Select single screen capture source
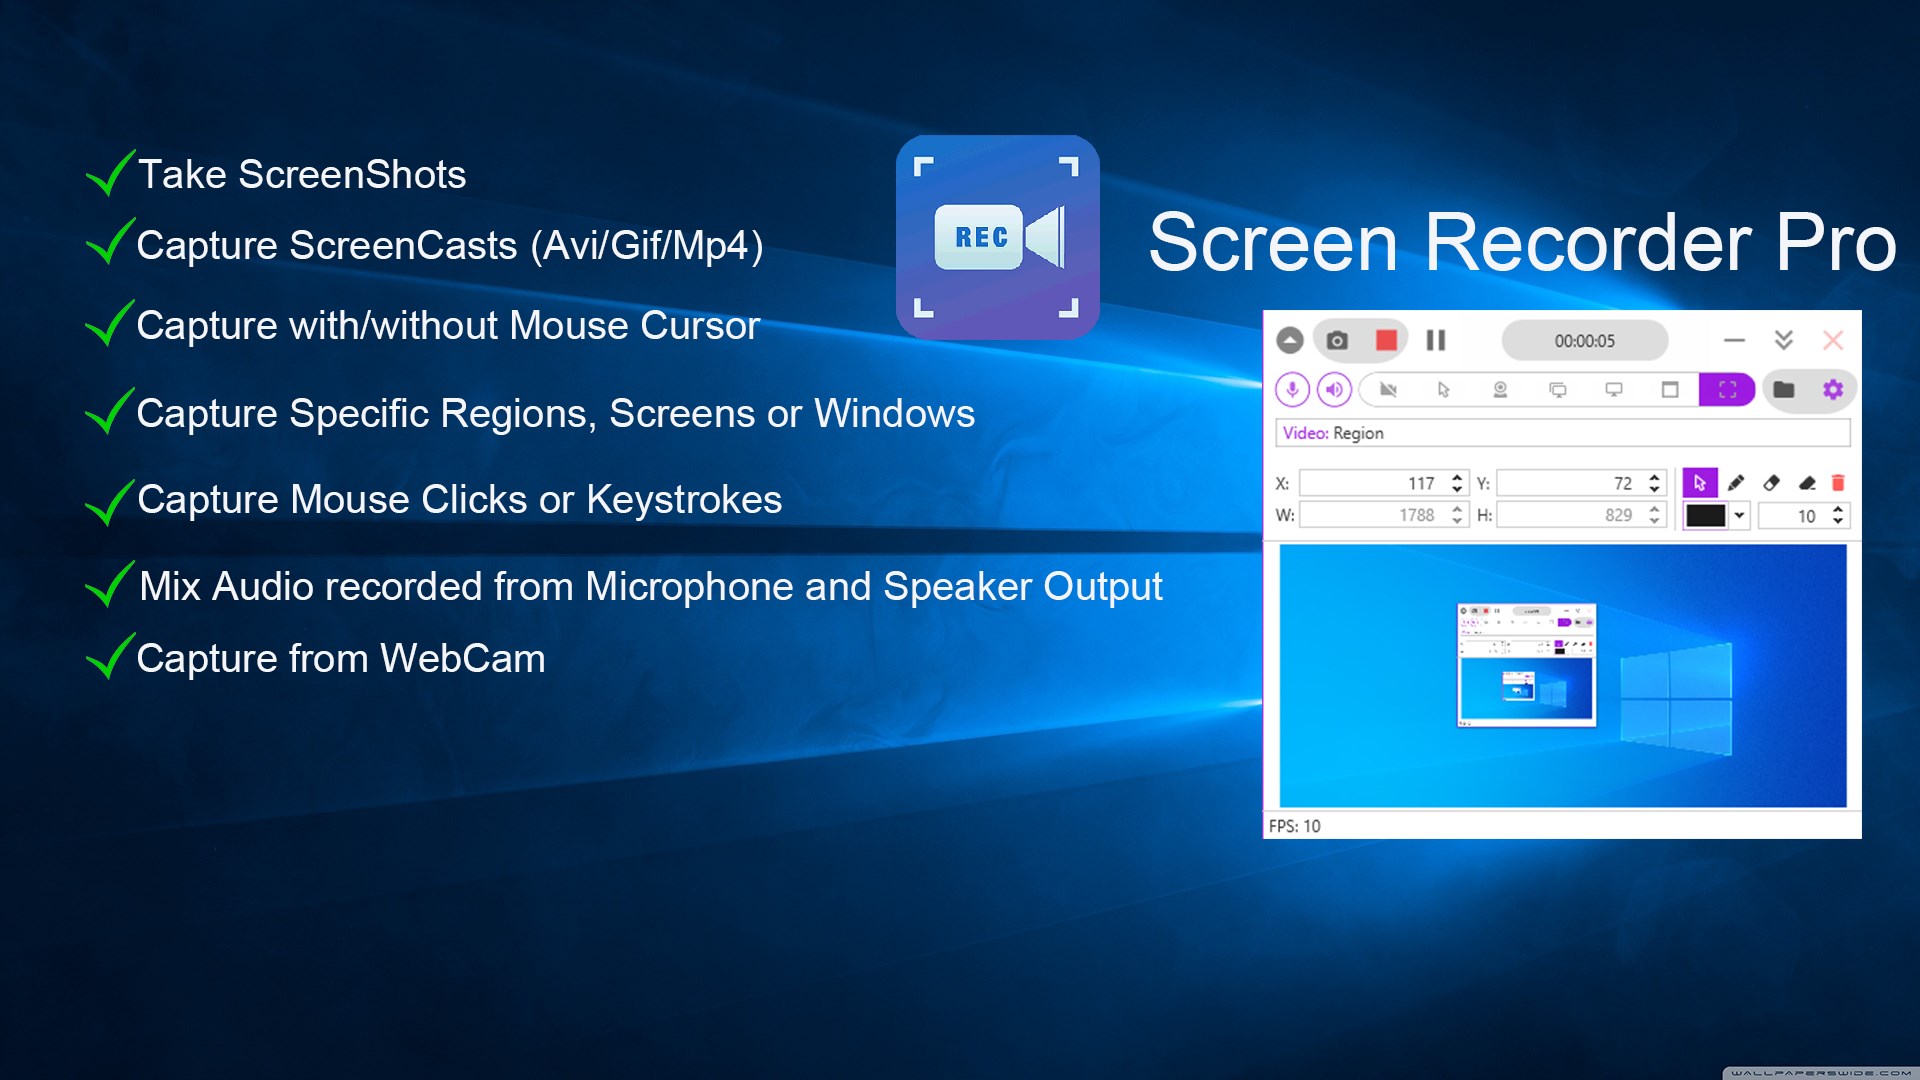The height and width of the screenshot is (1080, 1920). pyautogui.click(x=1613, y=390)
